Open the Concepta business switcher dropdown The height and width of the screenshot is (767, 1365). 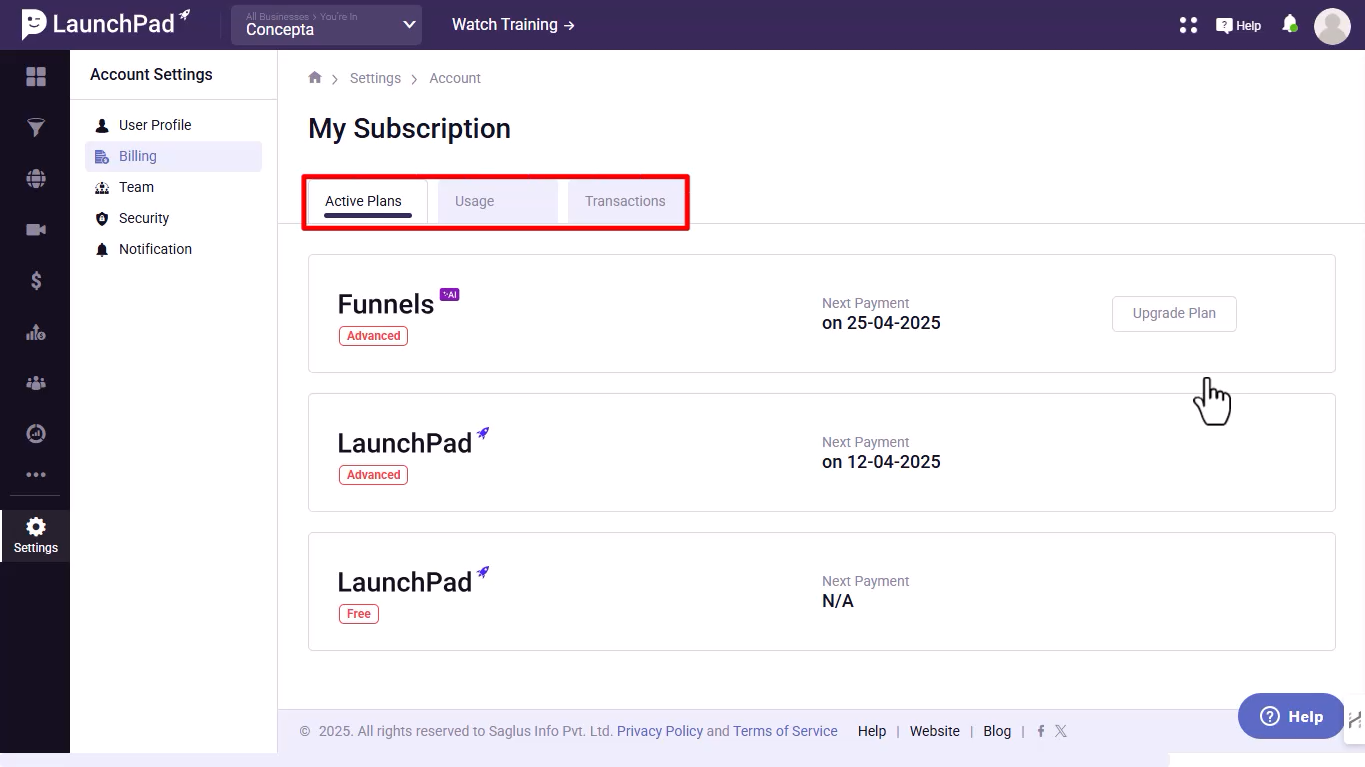click(326, 25)
